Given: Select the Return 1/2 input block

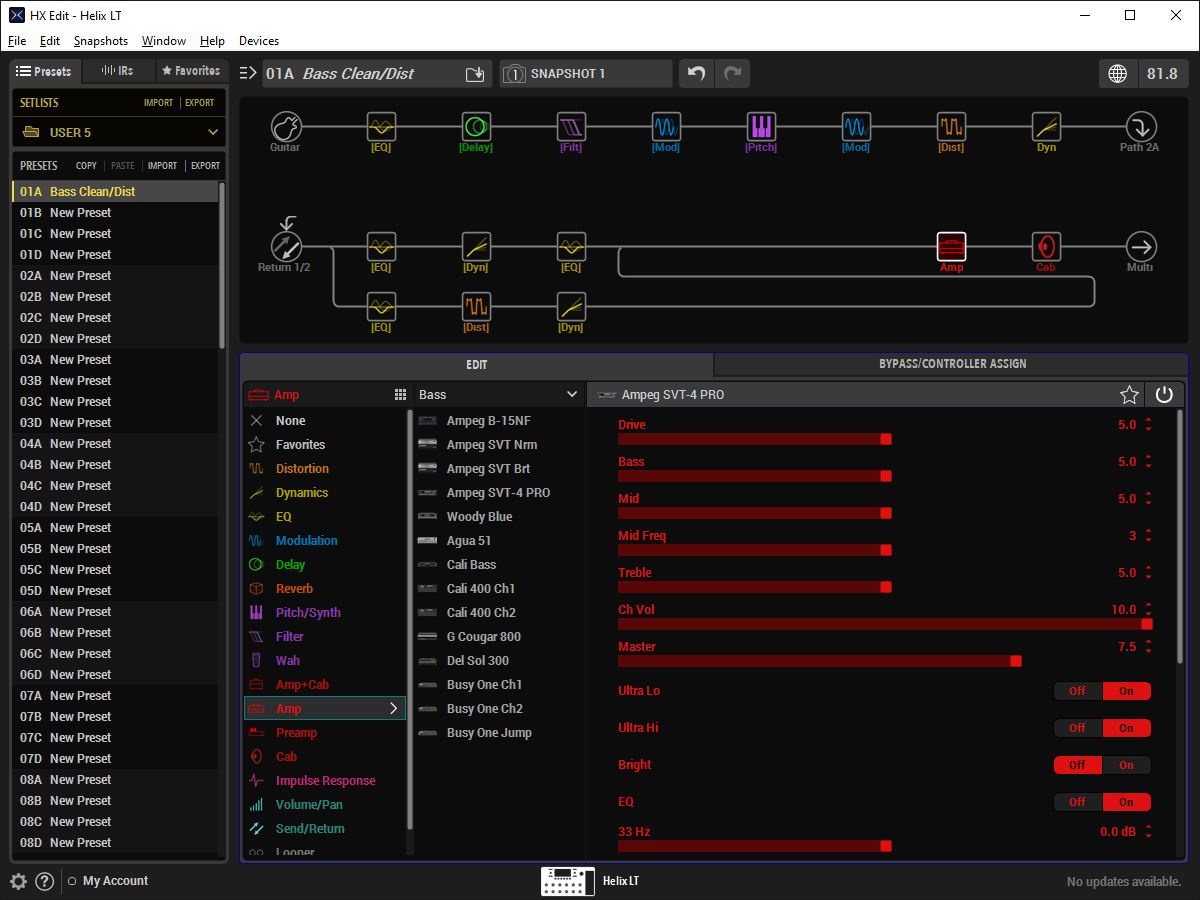Looking at the screenshot, I should pyautogui.click(x=286, y=246).
